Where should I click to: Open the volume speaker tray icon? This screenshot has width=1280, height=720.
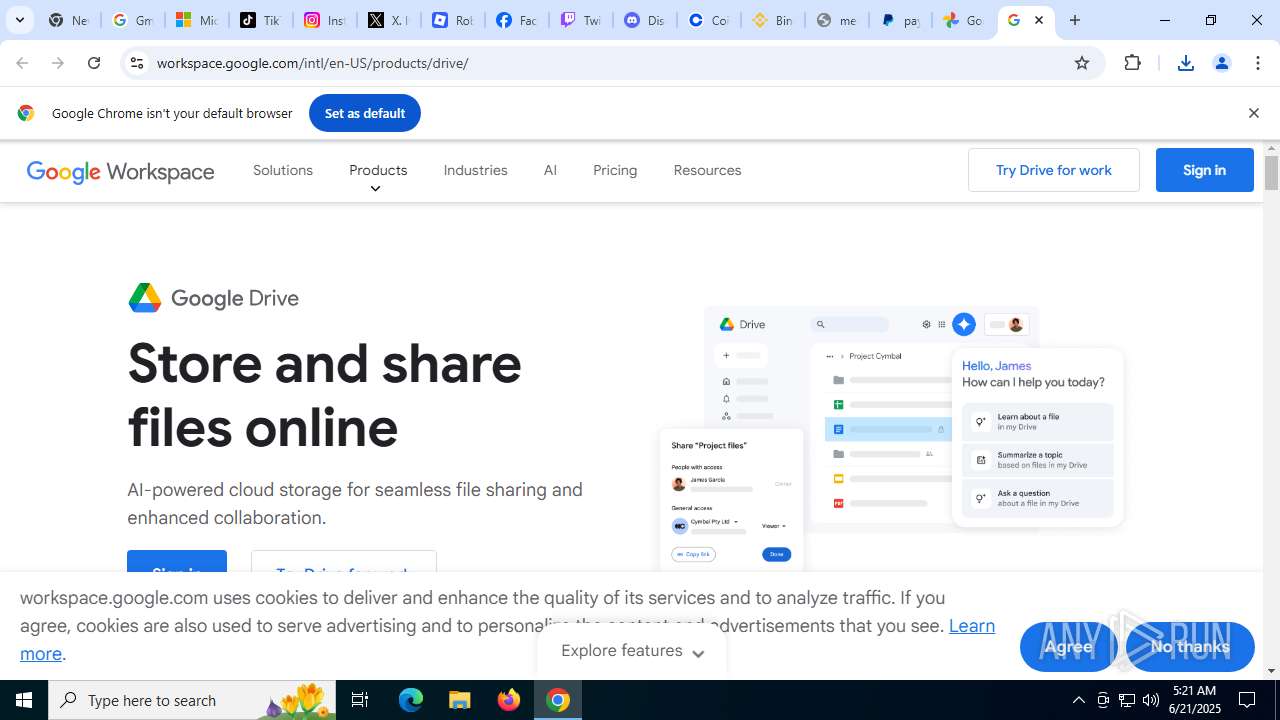[1151, 700]
